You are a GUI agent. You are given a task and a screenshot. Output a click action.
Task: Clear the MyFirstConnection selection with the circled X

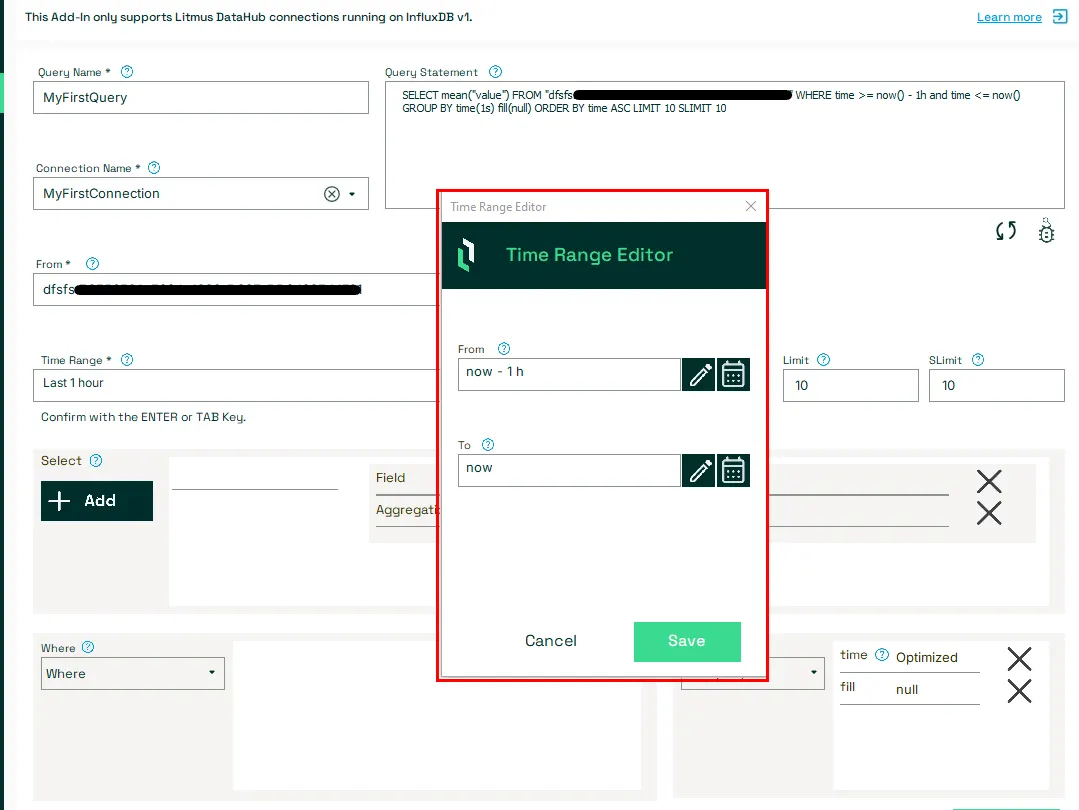(332, 194)
